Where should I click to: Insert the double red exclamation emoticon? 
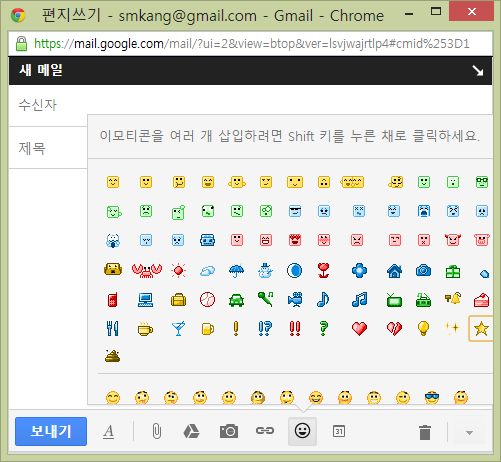[295, 328]
